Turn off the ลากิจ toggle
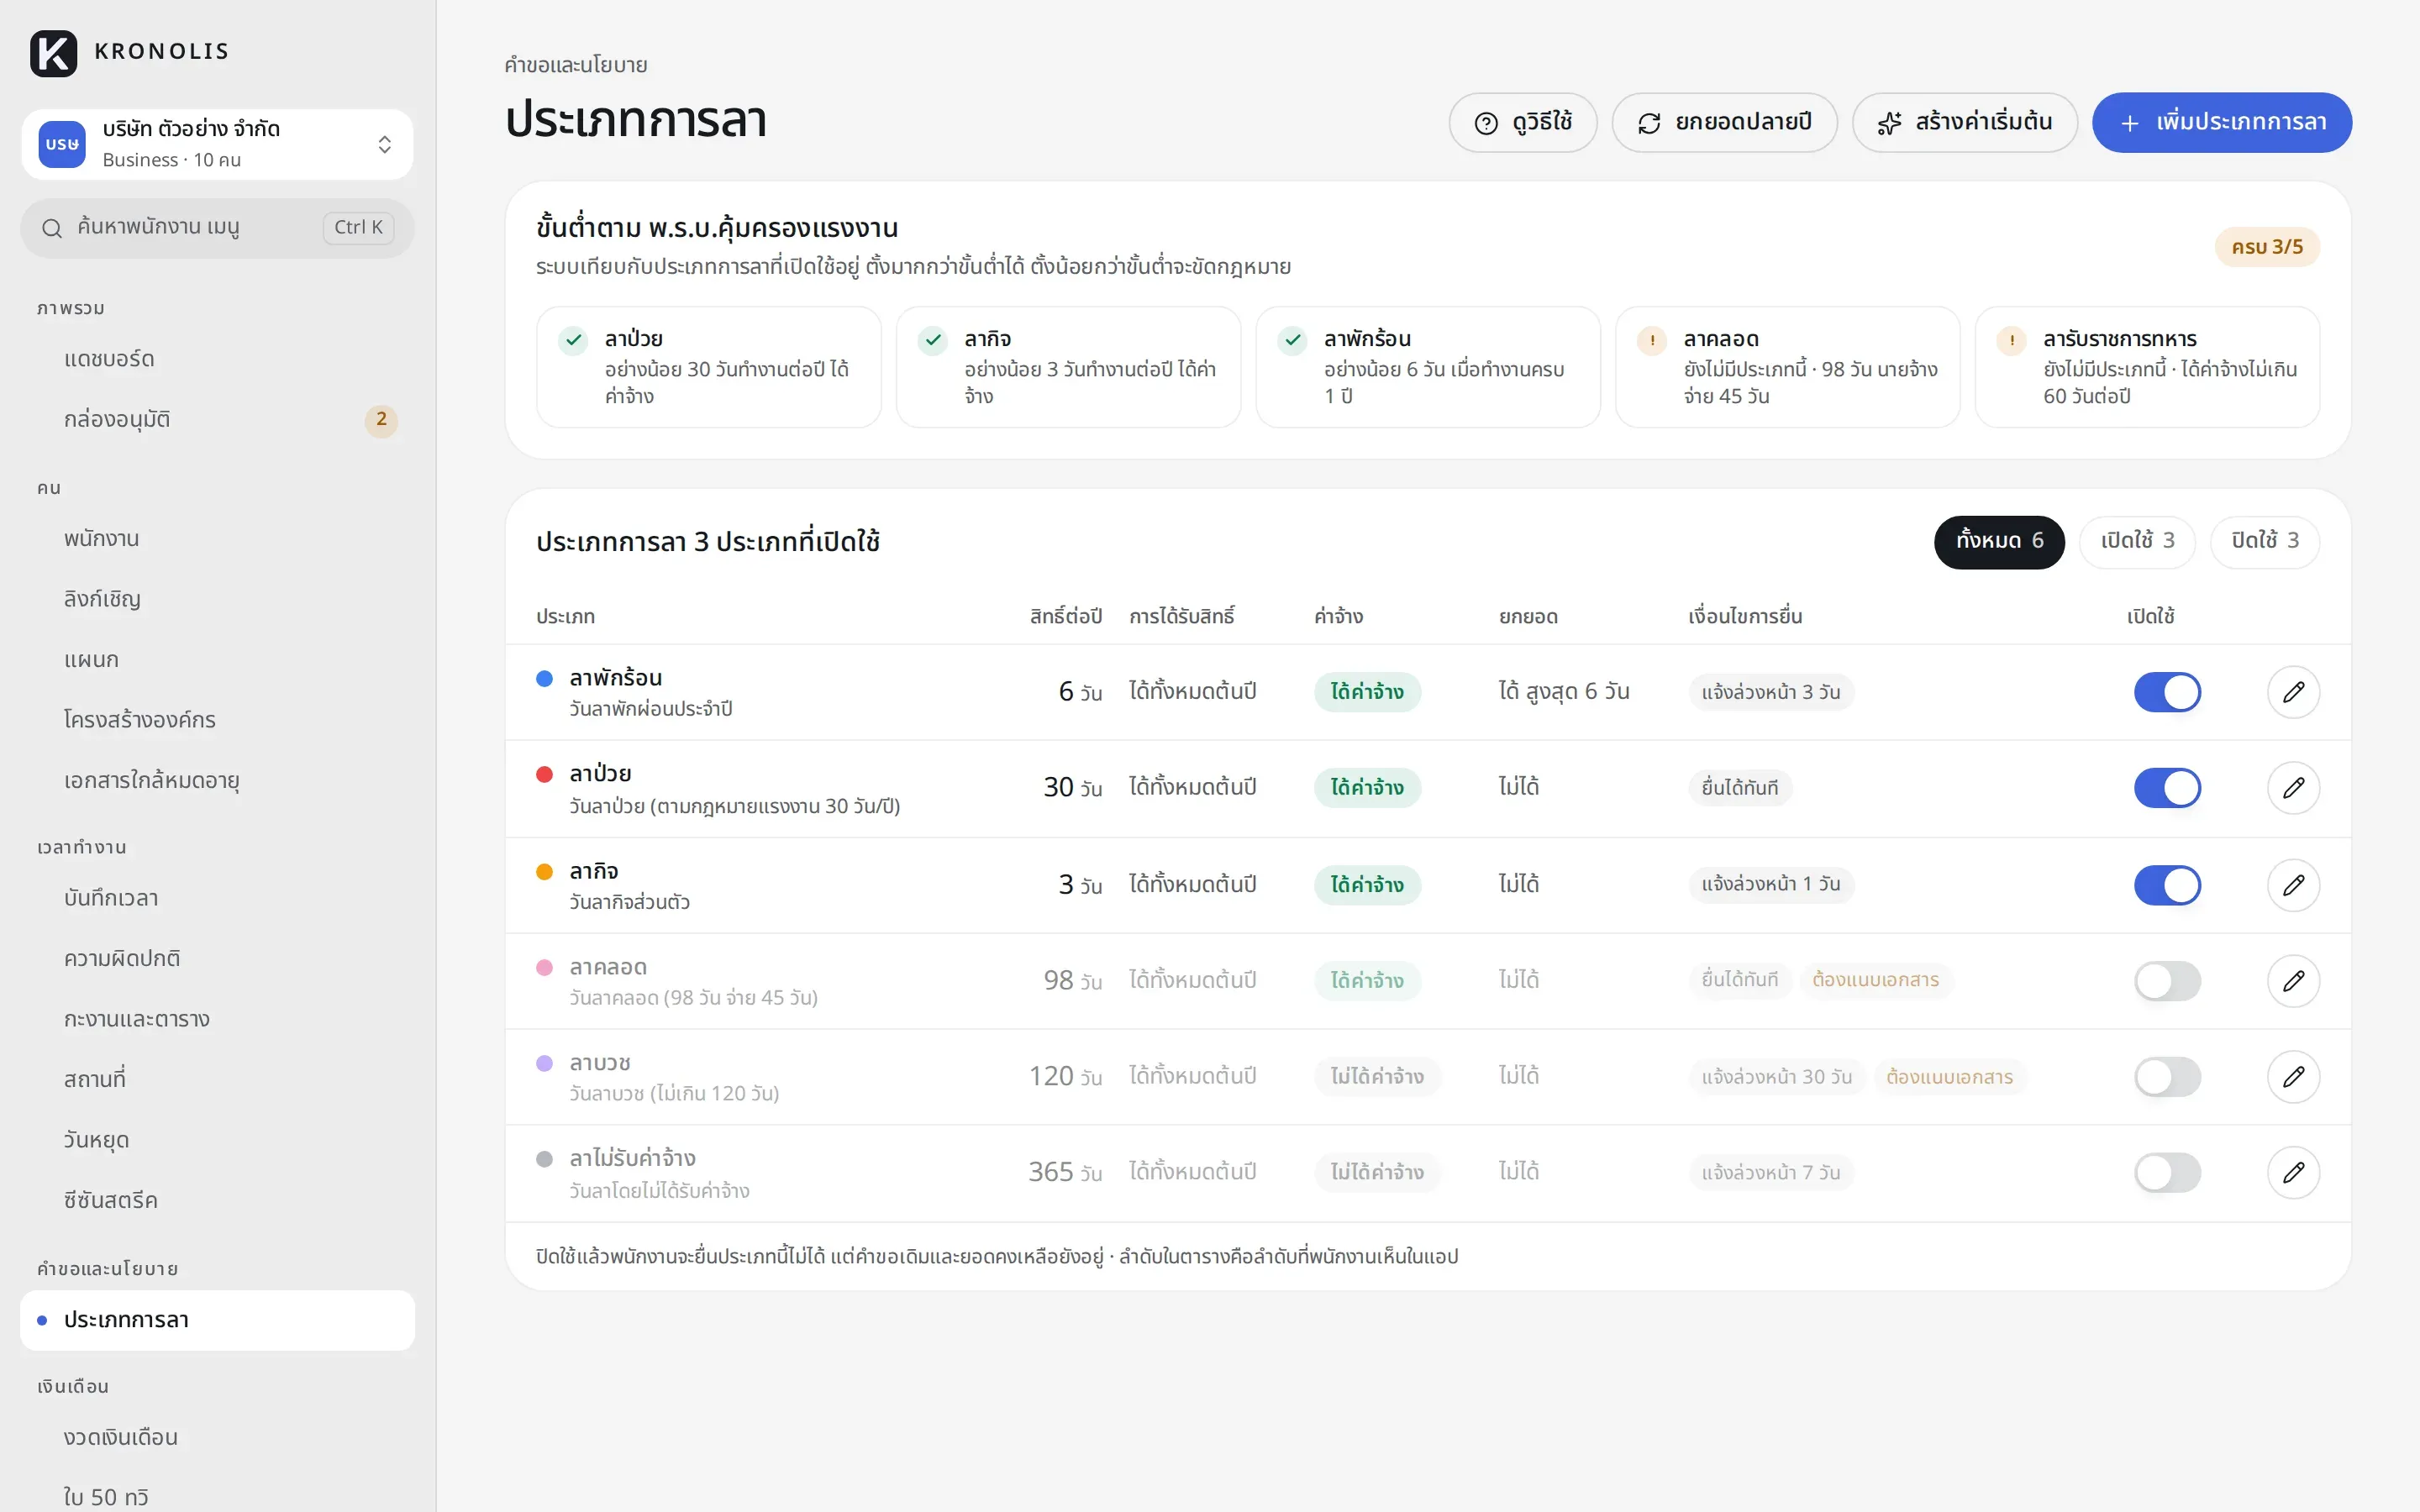This screenshot has width=2420, height=1512. (2167, 885)
